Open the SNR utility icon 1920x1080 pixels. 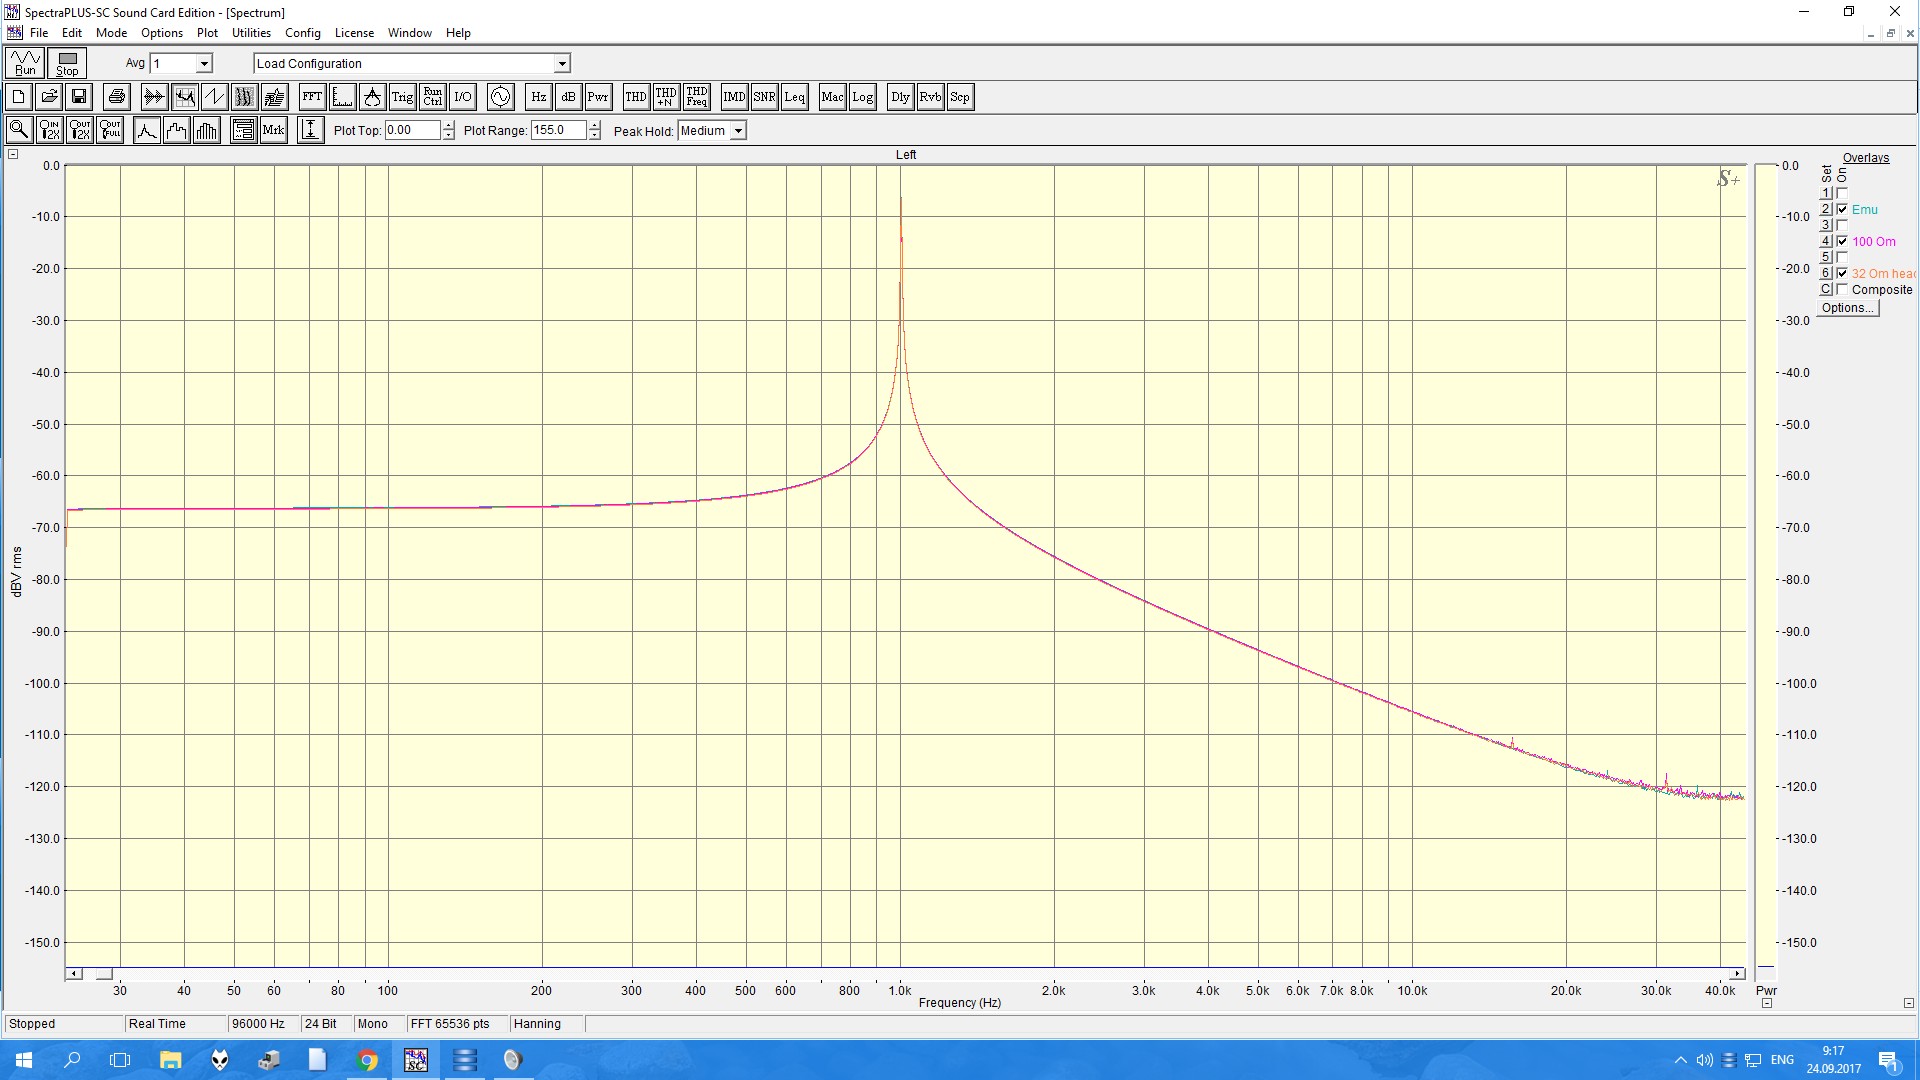coord(764,97)
